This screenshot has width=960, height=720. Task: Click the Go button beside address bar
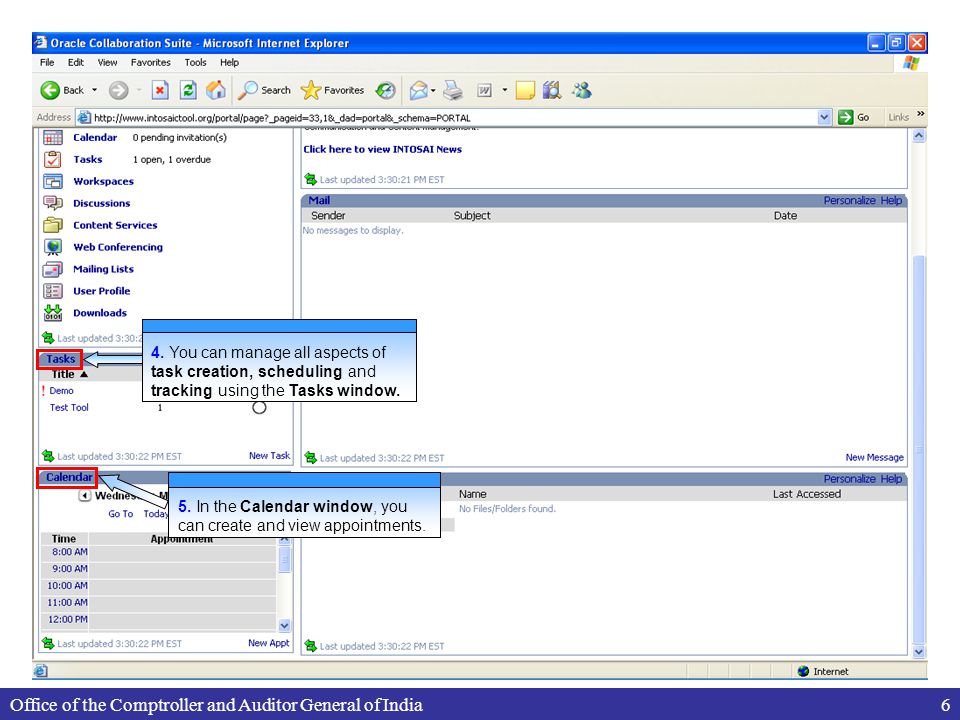[x=854, y=118]
